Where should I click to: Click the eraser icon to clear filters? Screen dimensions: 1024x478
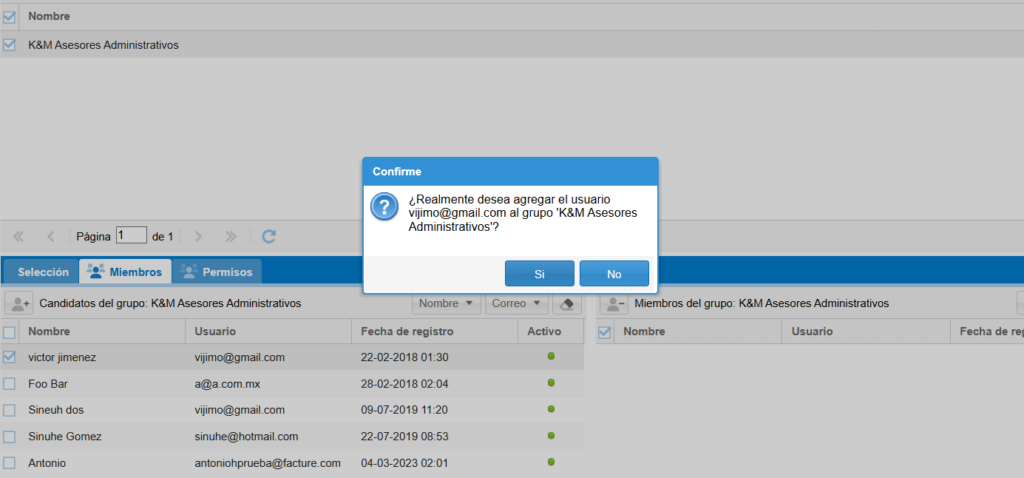point(567,304)
